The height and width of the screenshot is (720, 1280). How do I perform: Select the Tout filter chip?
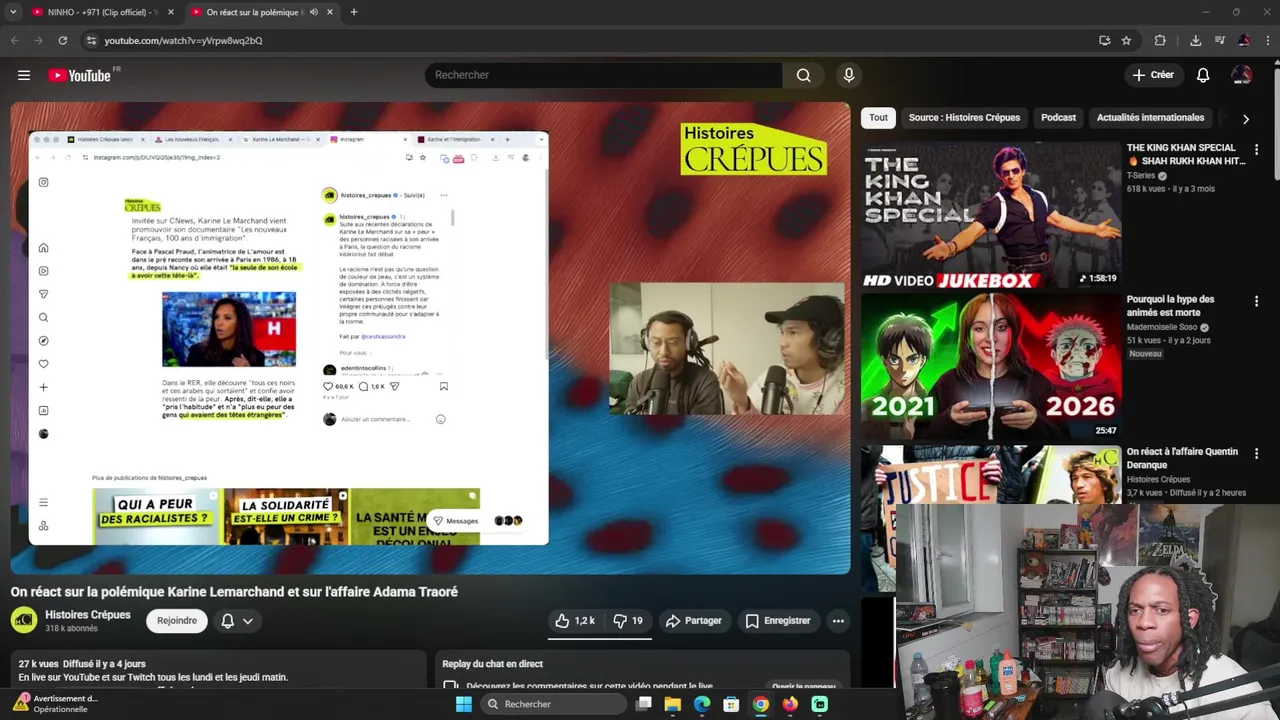[x=878, y=117]
